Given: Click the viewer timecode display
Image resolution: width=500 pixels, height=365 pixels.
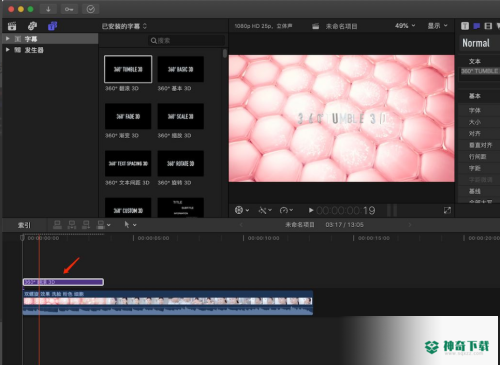Looking at the screenshot, I should coord(346,210).
